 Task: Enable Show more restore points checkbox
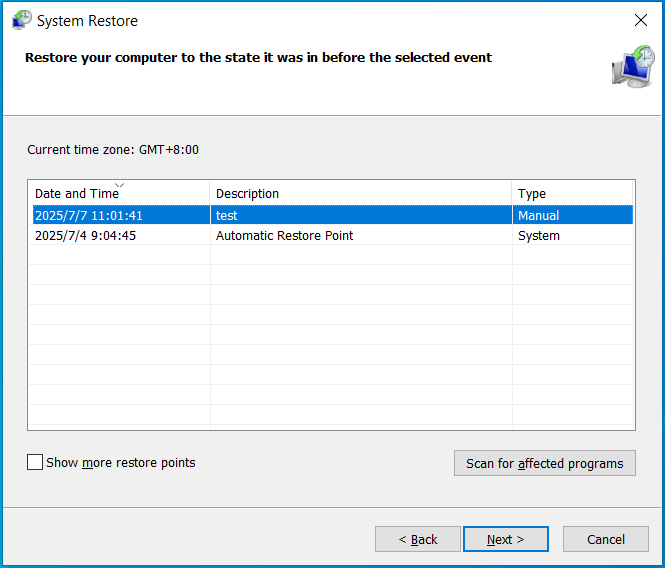[x=36, y=463]
